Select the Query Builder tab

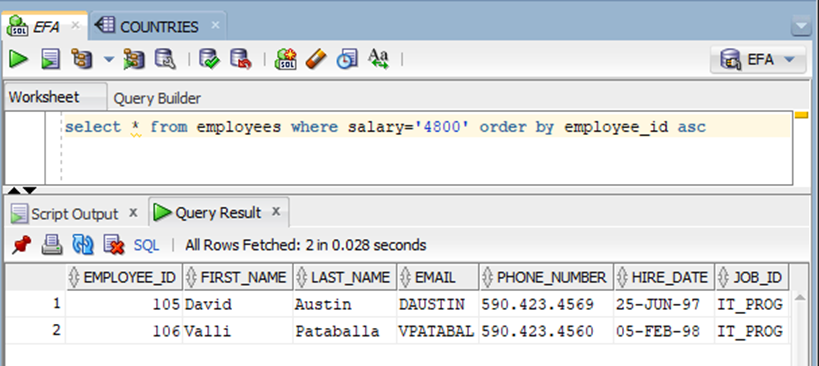157,98
